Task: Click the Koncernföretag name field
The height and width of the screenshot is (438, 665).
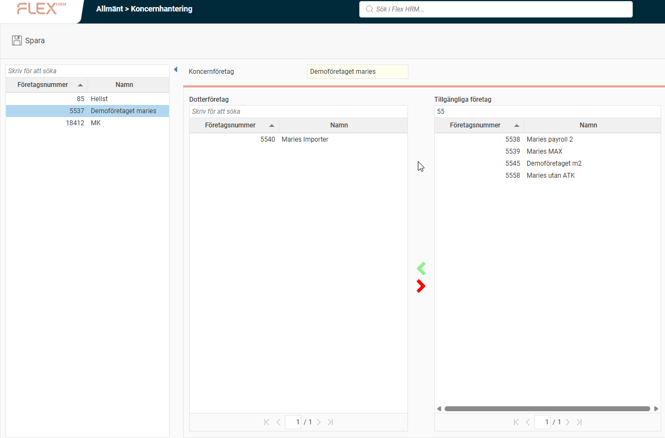Action: (357, 72)
